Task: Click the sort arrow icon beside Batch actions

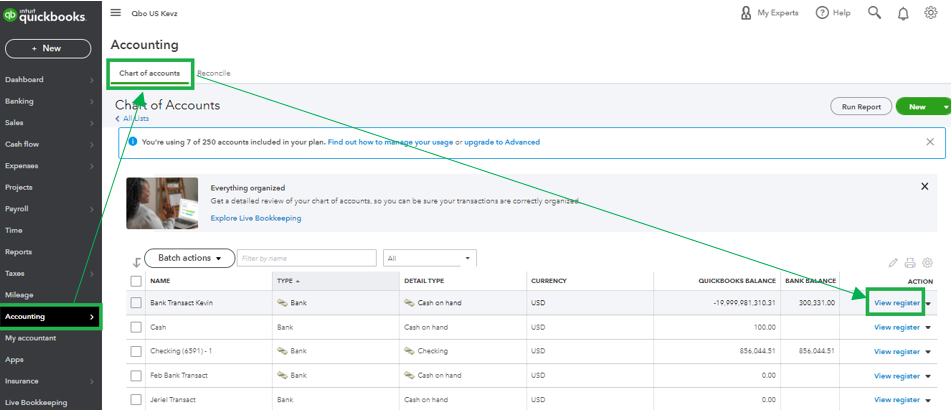Action: pyautogui.click(x=137, y=262)
